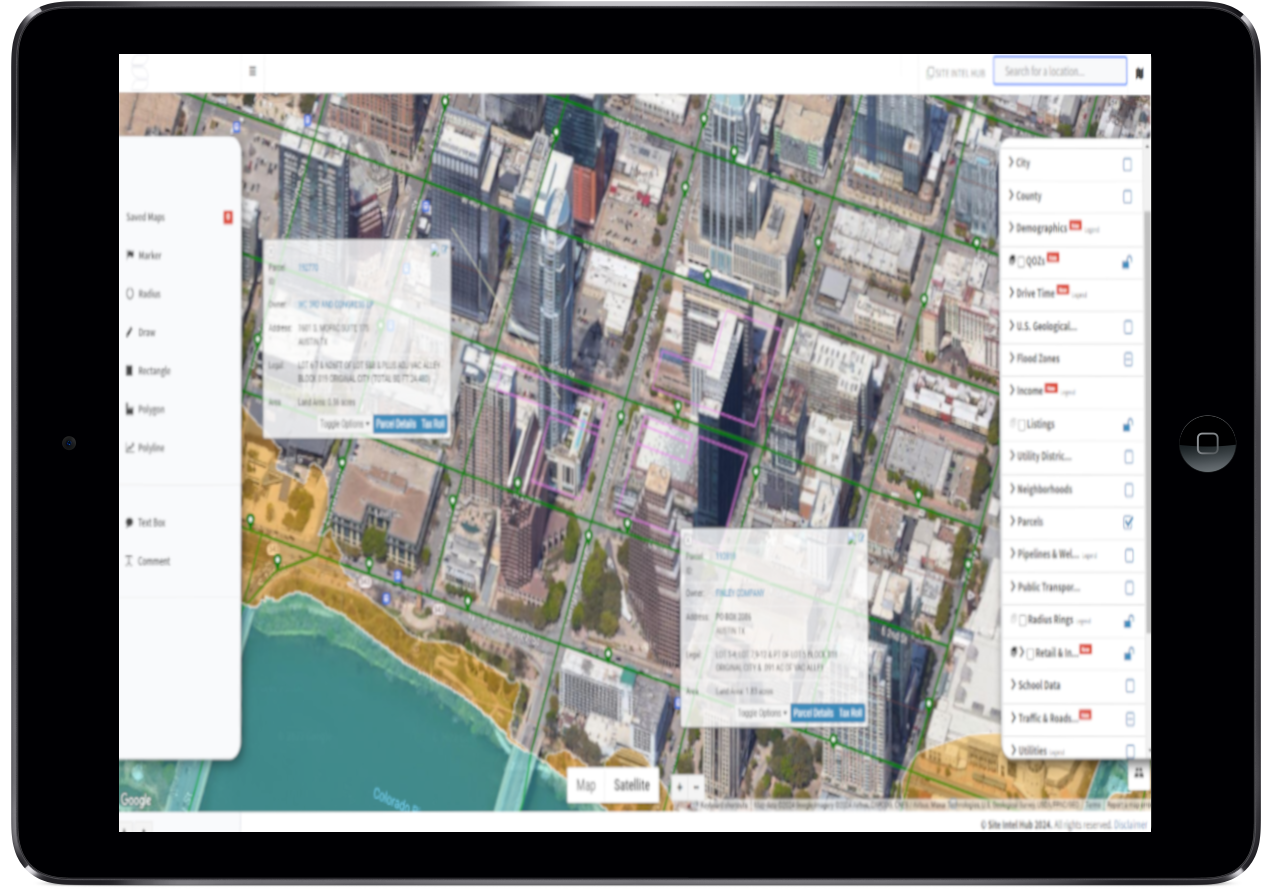Expand the Flood Zones layer group
This screenshot has height=890, width=1268.
1035,359
